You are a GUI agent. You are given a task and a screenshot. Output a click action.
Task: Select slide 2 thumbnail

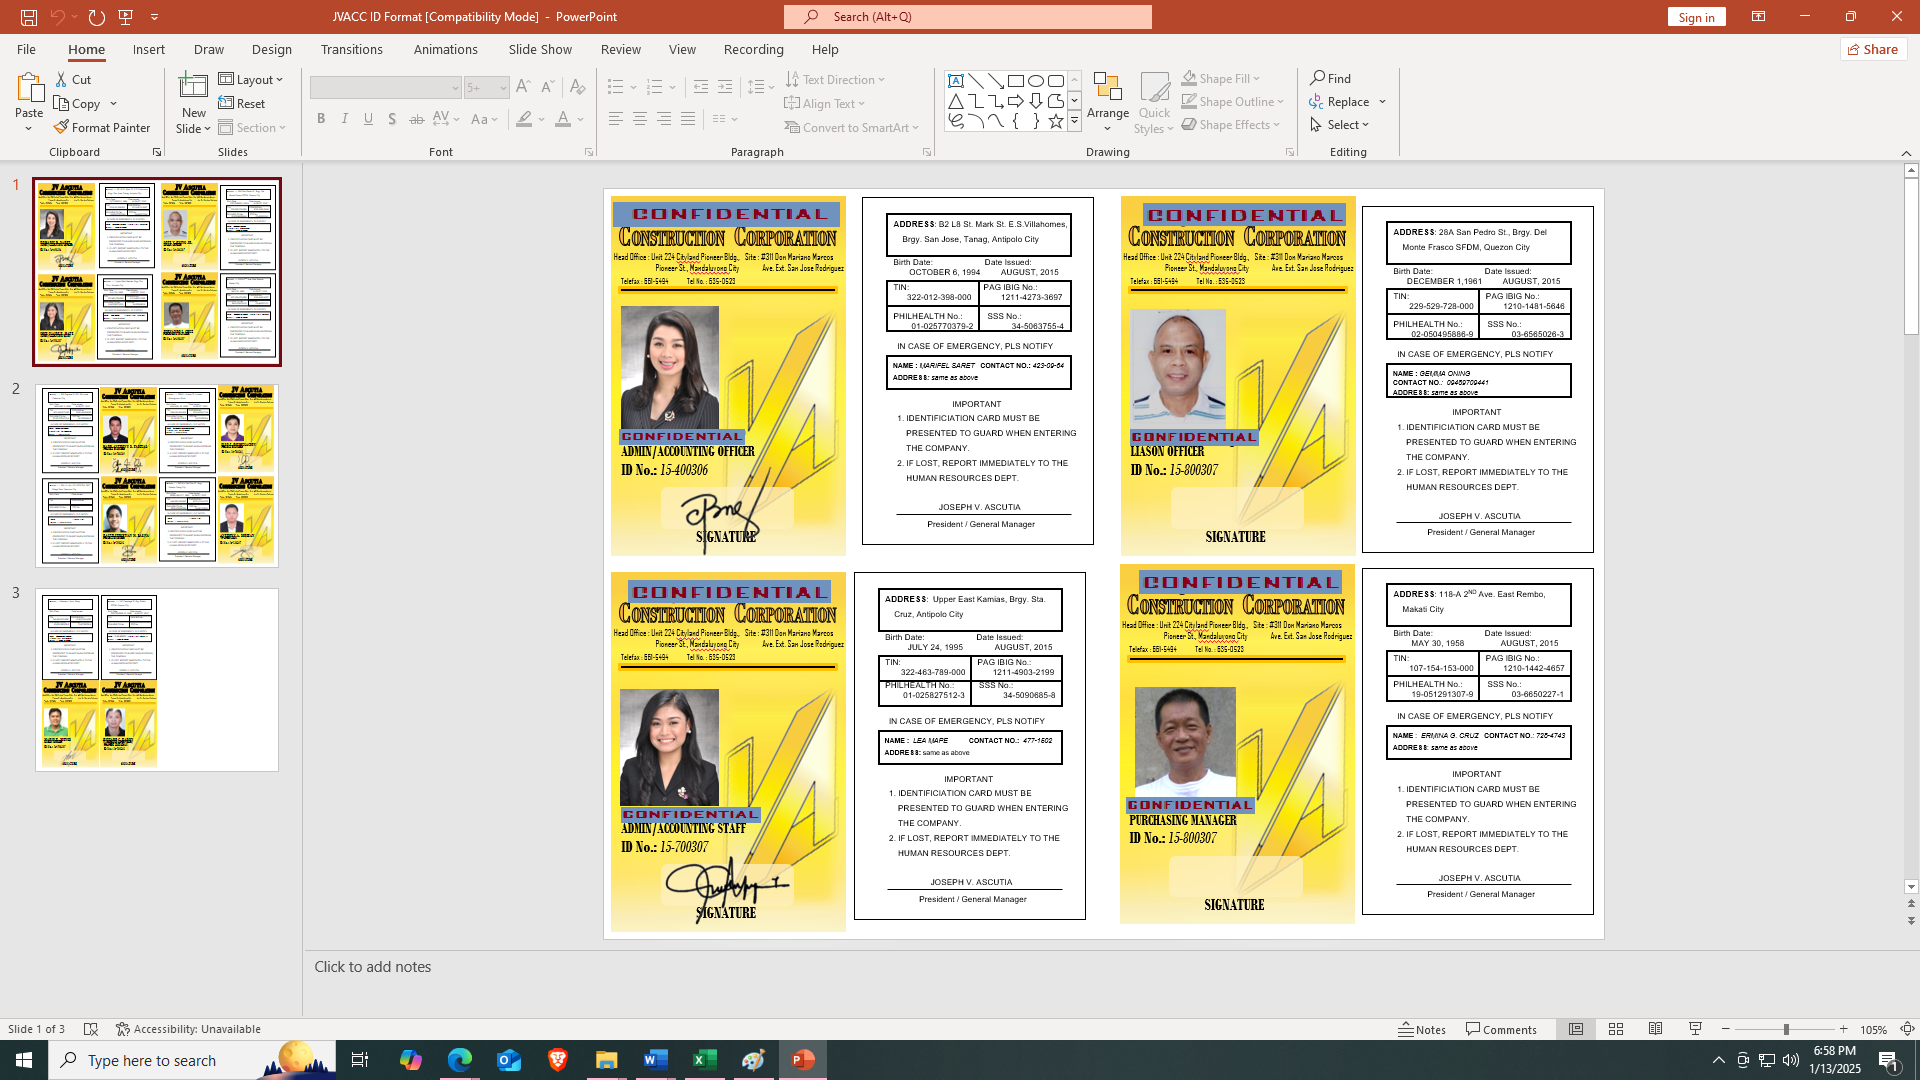click(157, 475)
